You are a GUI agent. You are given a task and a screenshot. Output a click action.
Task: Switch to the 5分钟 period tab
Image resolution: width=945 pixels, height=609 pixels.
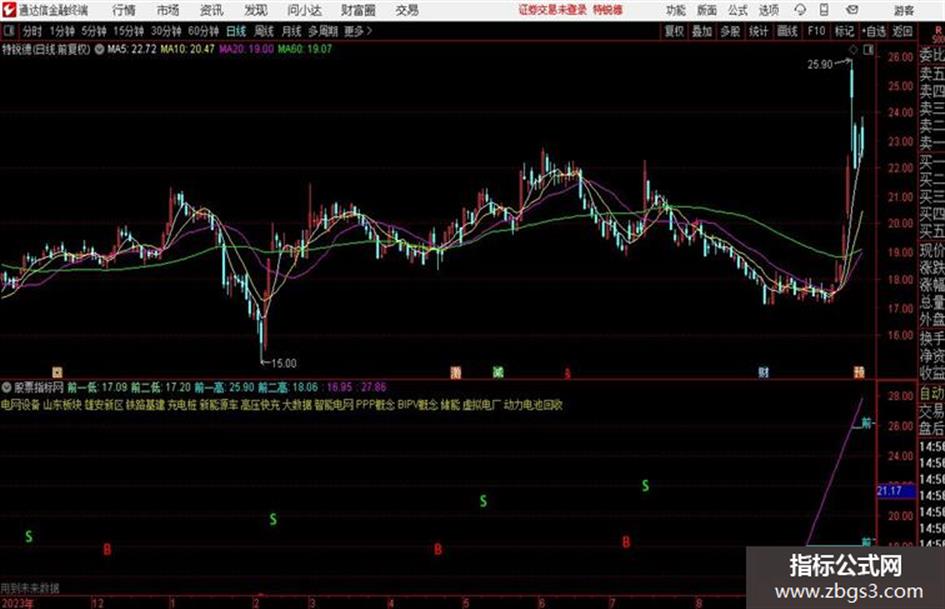pyautogui.click(x=93, y=31)
